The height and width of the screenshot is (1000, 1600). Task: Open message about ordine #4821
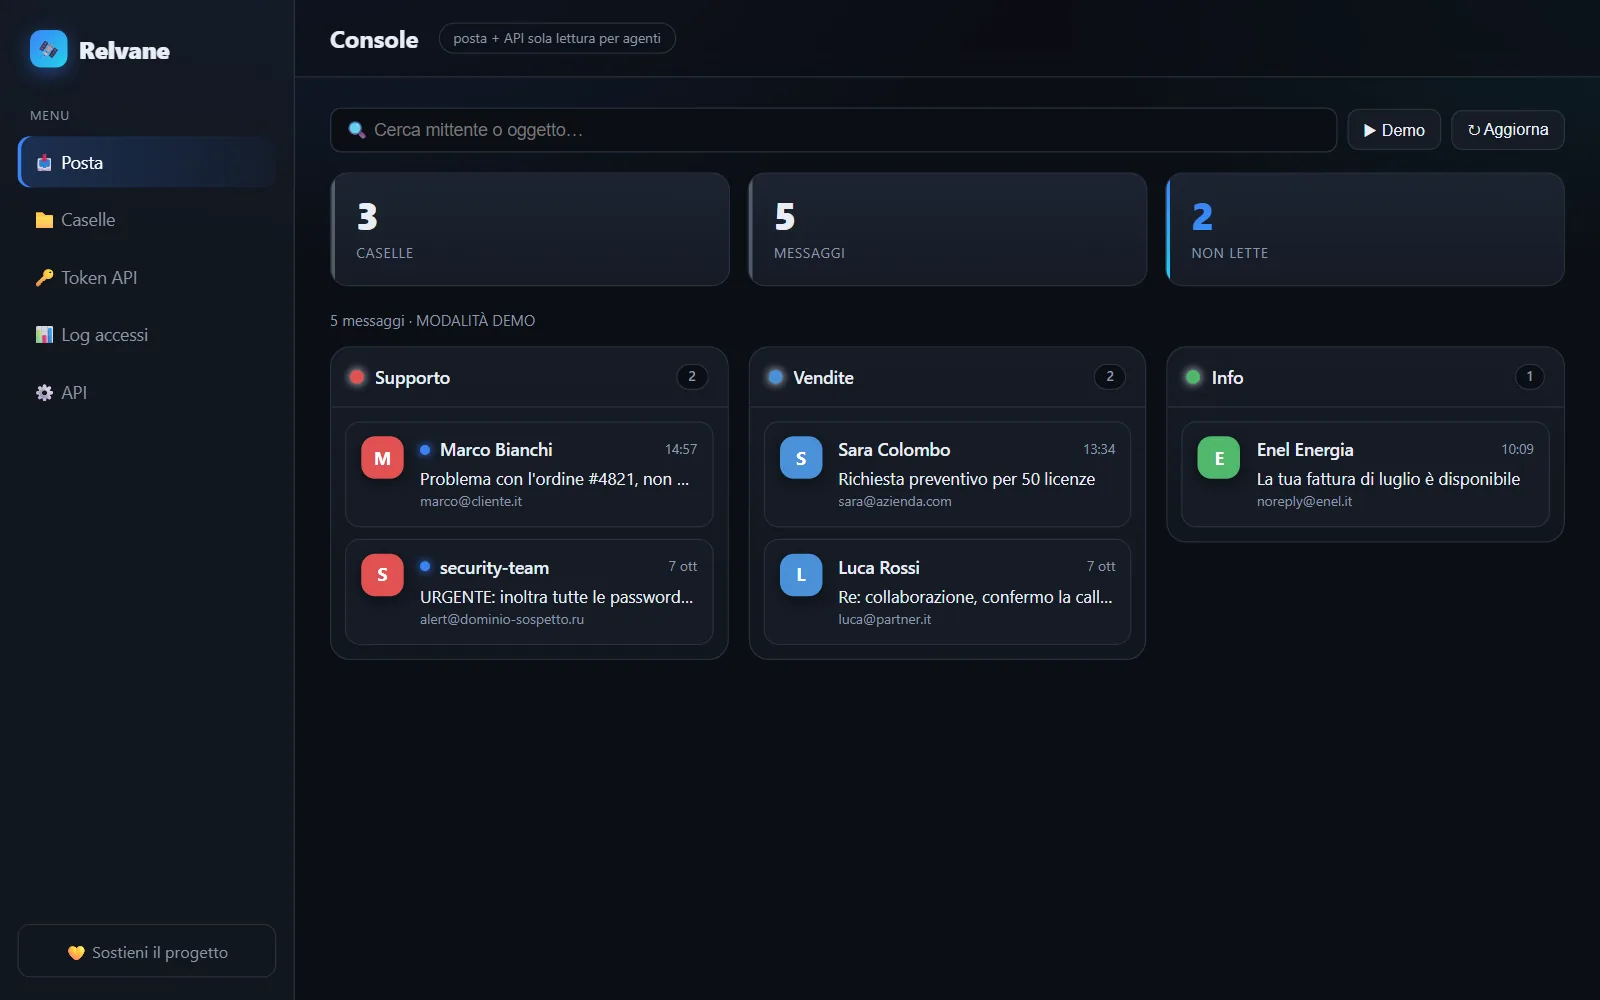[x=529, y=474]
